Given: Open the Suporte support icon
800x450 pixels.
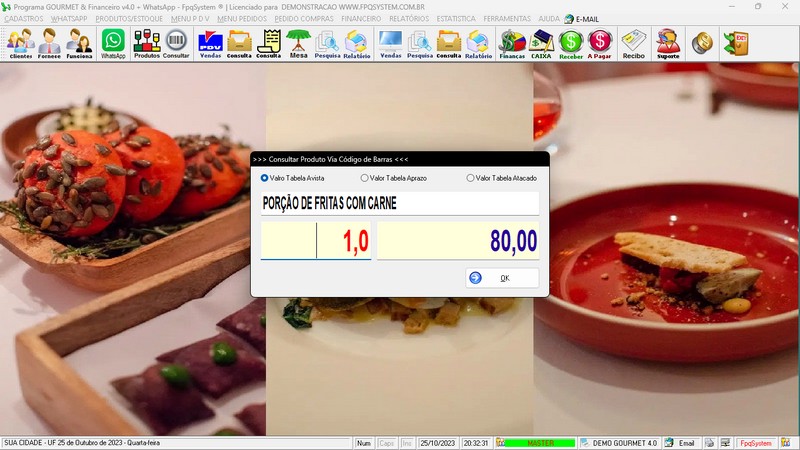Looking at the screenshot, I should click(668, 43).
